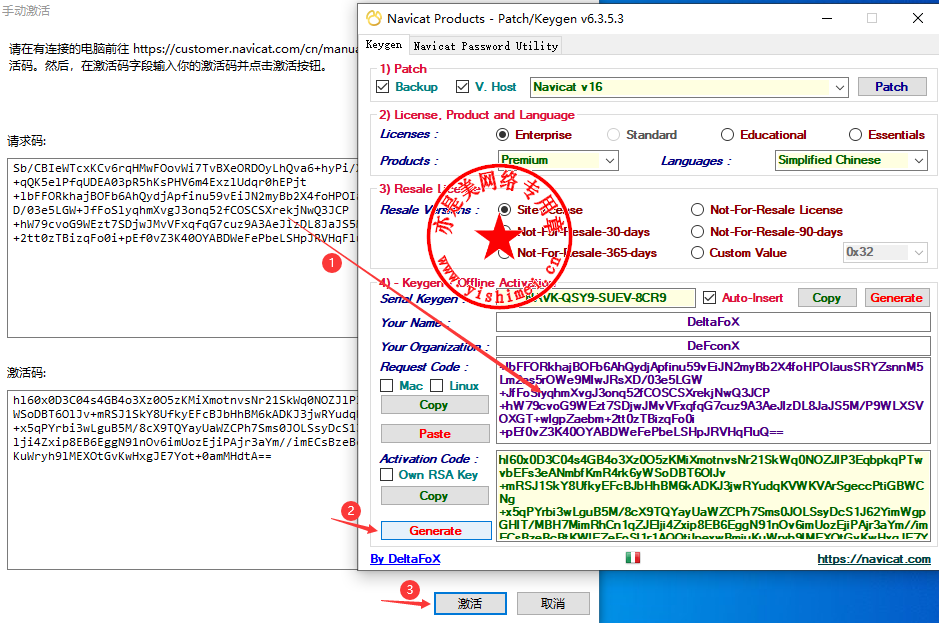The height and width of the screenshot is (623, 939).
Task: Copy the Activation Code with its Copy button
Action: pyautogui.click(x=435, y=496)
